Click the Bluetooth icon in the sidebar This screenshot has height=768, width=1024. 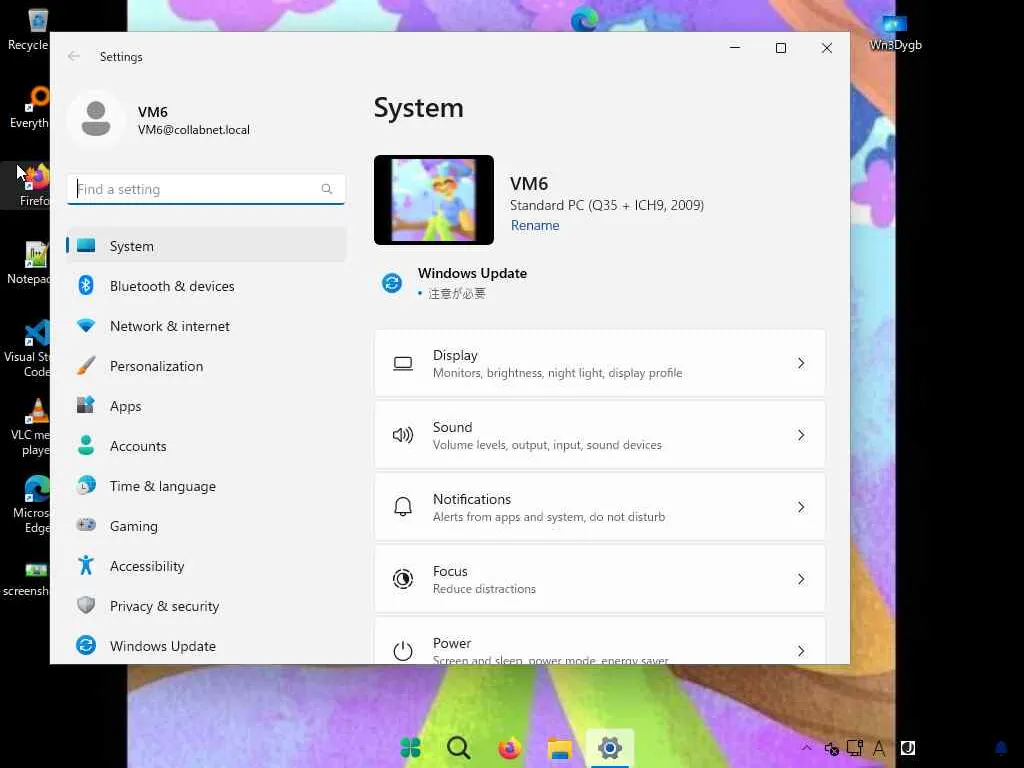[x=86, y=285]
